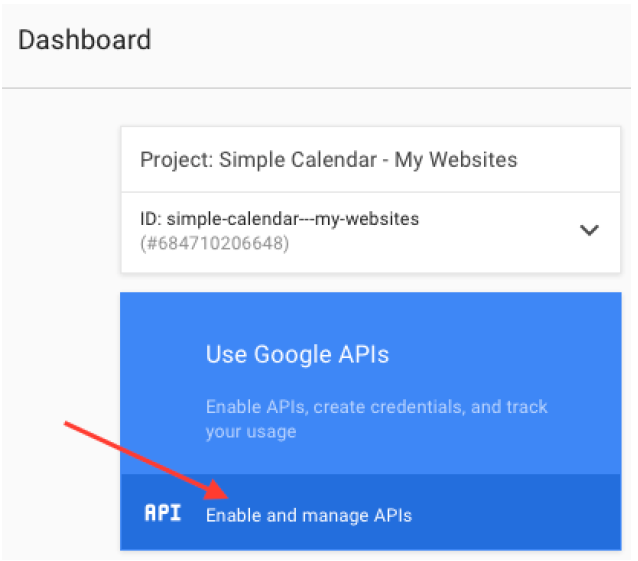The width and height of the screenshot is (638, 561).
Task: Click the dark blue card footer bar
Action: tap(371, 512)
